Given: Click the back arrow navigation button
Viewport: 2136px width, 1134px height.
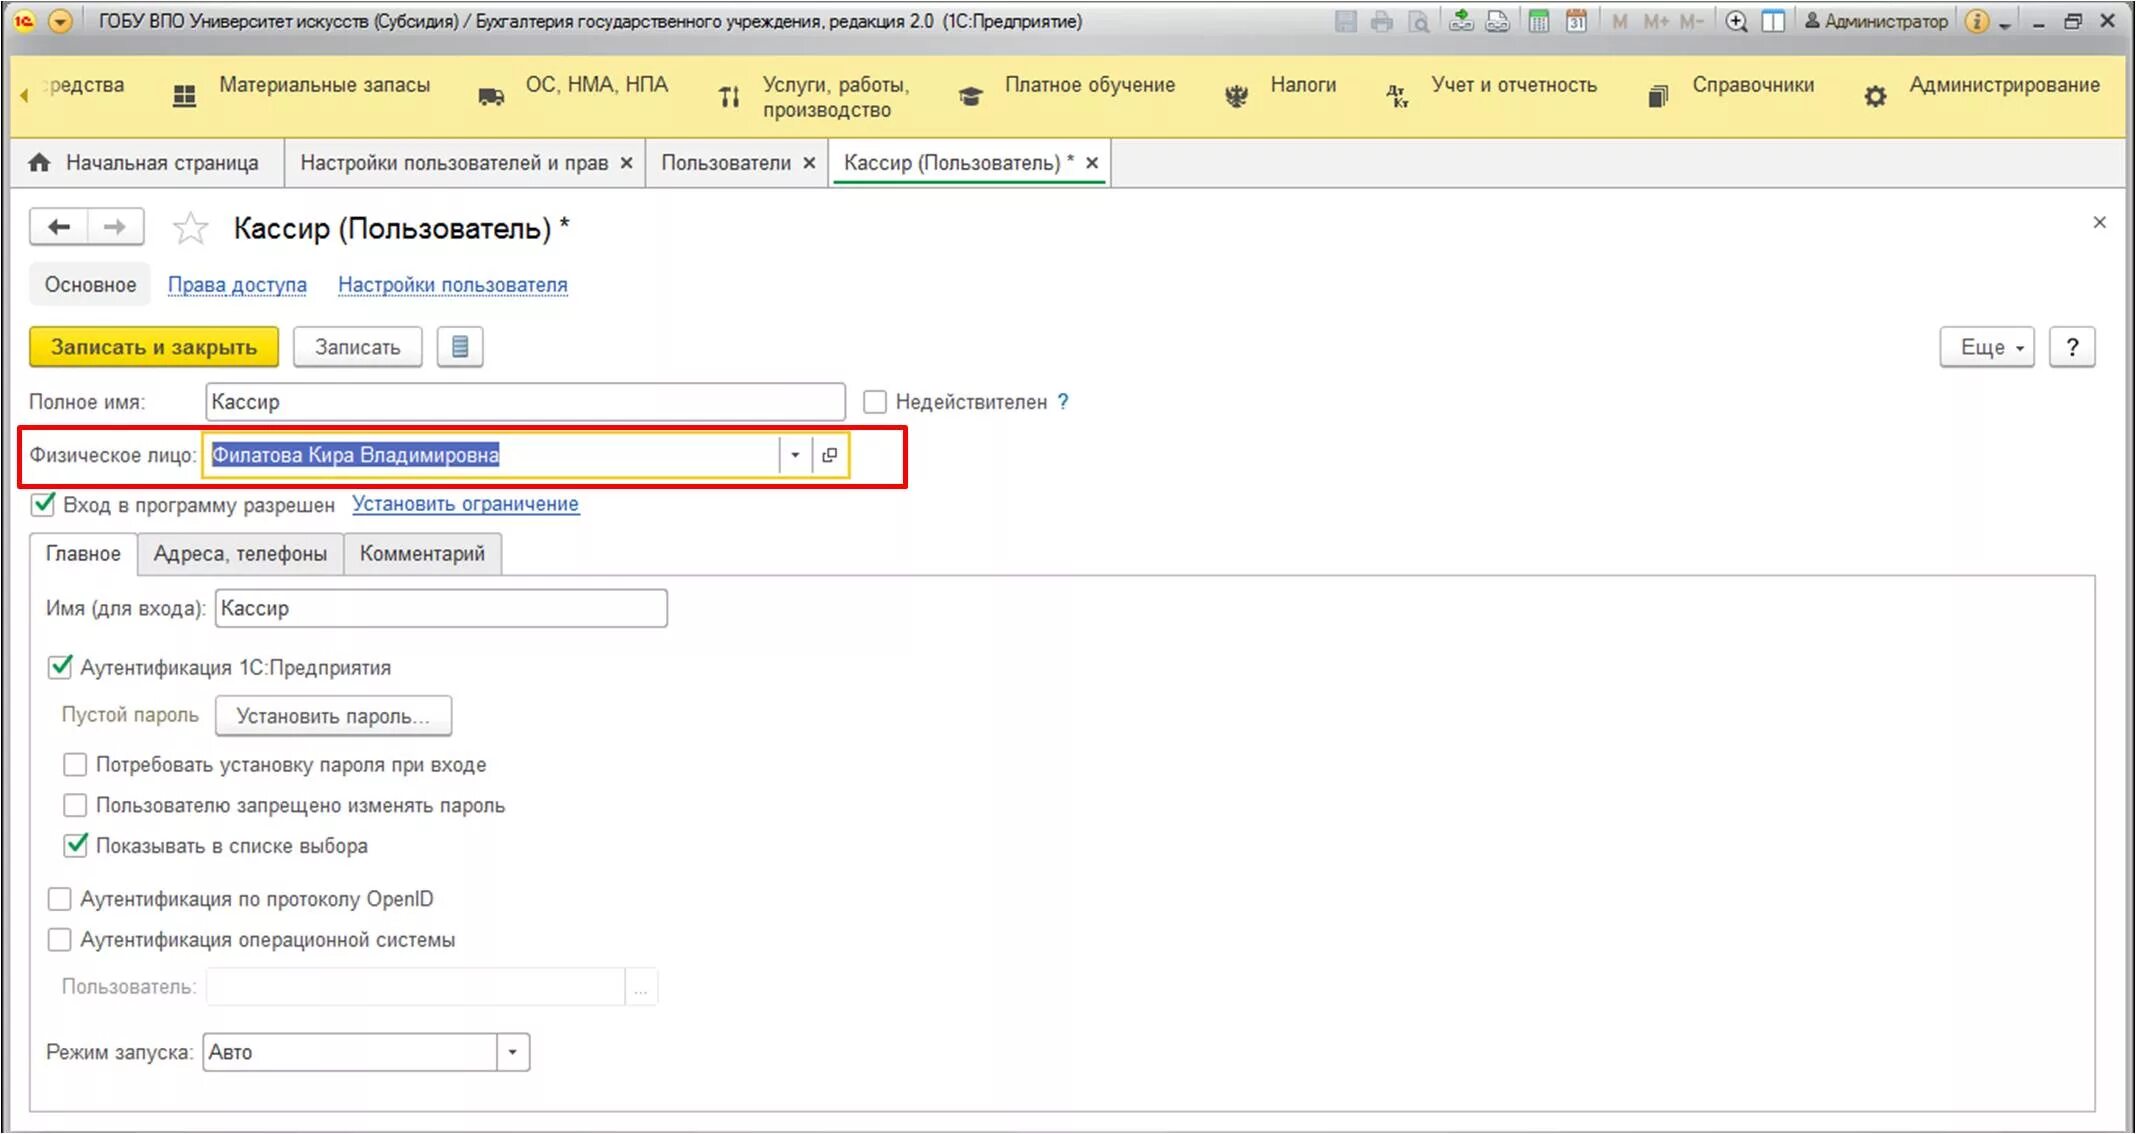Looking at the screenshot, I should pos(60,227).
